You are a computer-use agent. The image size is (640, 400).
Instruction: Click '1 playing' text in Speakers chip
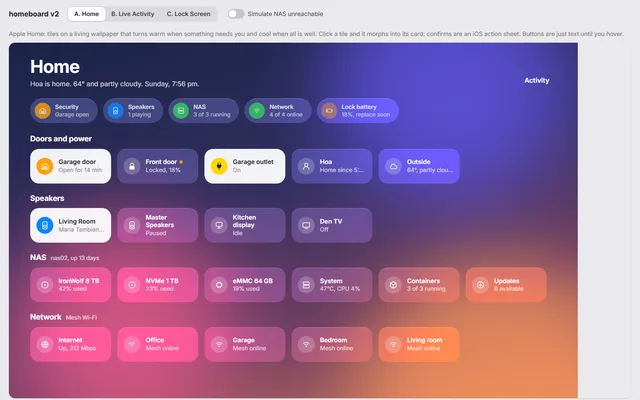coord(139,115)
